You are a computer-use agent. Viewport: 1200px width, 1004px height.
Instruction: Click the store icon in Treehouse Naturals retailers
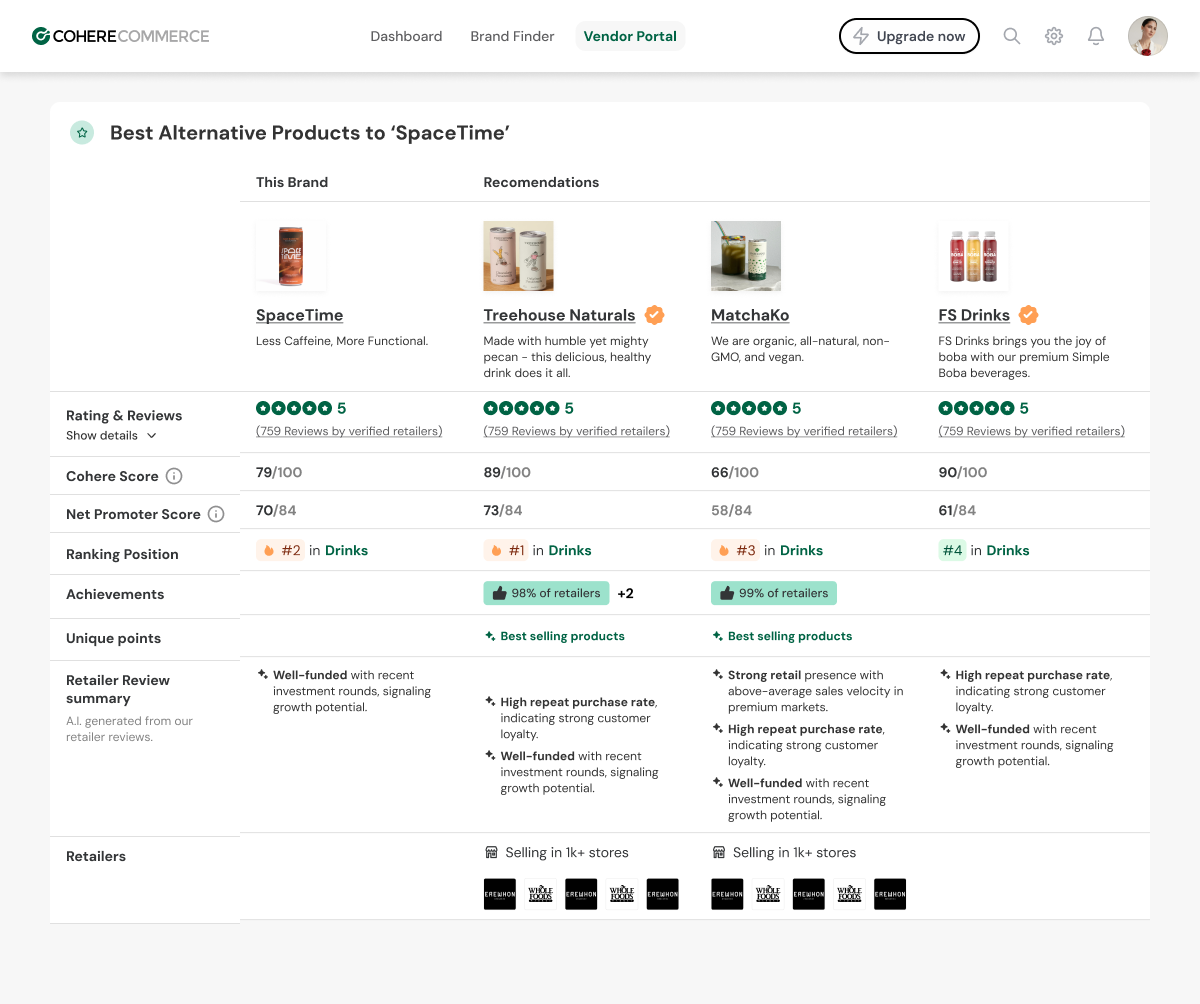[491, 853]
